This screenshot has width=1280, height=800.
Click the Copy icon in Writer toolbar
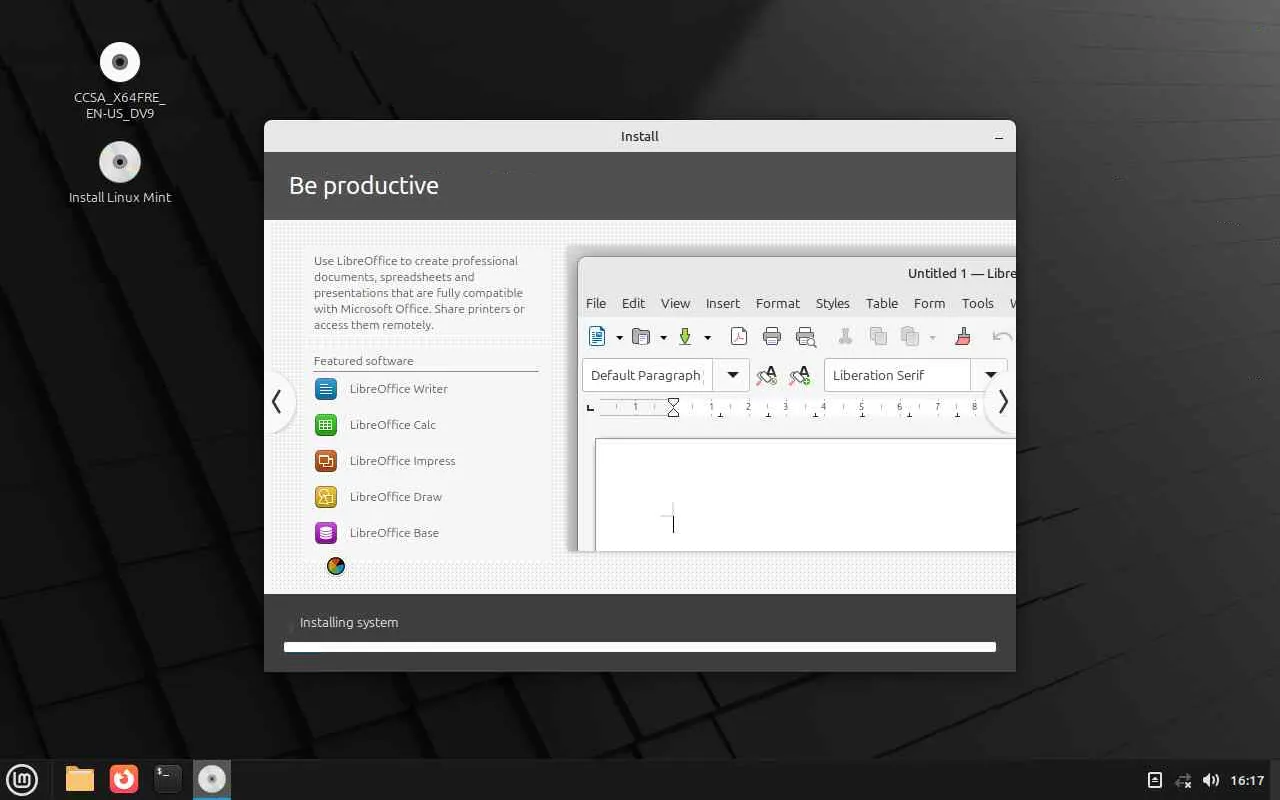click(878, 336)
